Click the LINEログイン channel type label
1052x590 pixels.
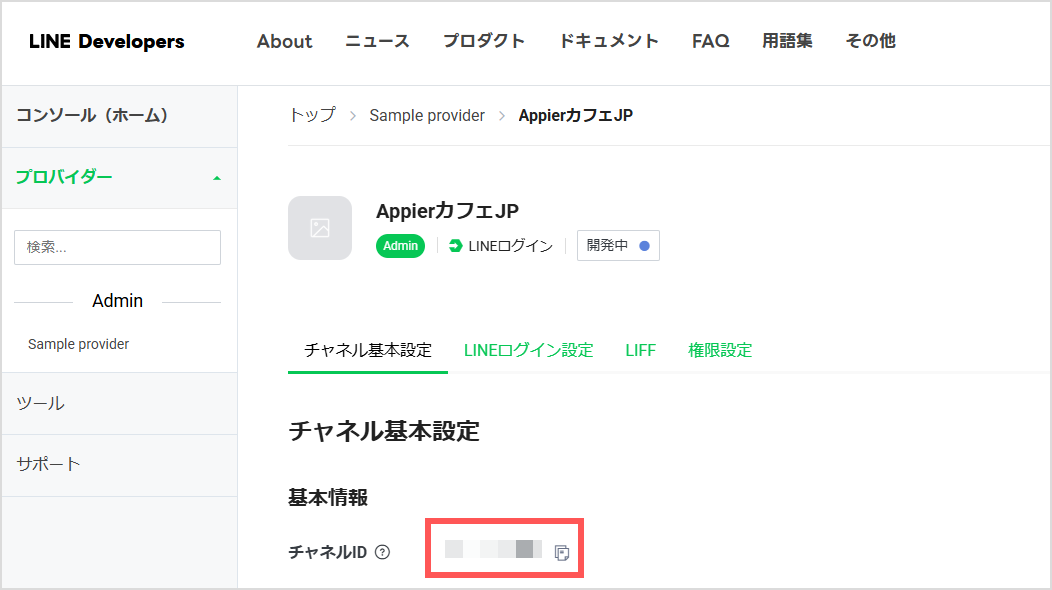tap(511, 246)
